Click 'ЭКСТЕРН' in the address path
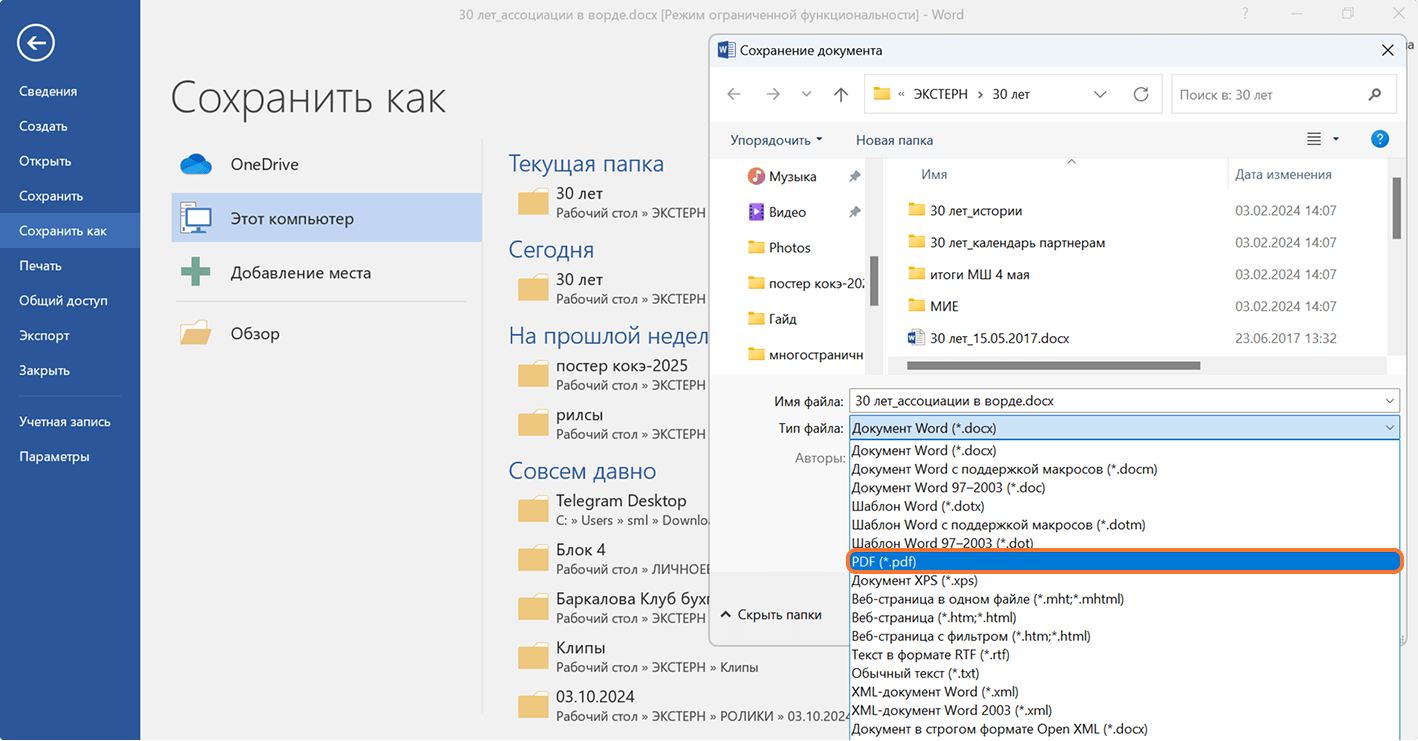1418x741 pixels. click(939, 94)
